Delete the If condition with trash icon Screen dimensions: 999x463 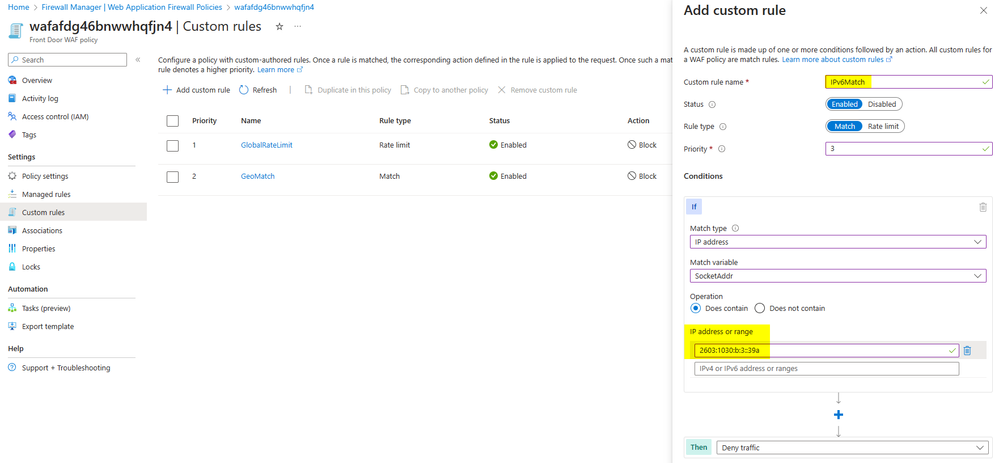click(x=982, y=207)
